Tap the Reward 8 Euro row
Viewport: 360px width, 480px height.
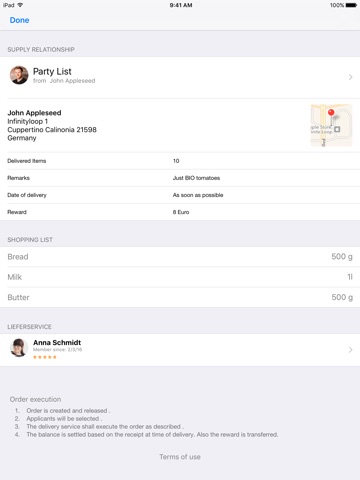coord(180,212)
